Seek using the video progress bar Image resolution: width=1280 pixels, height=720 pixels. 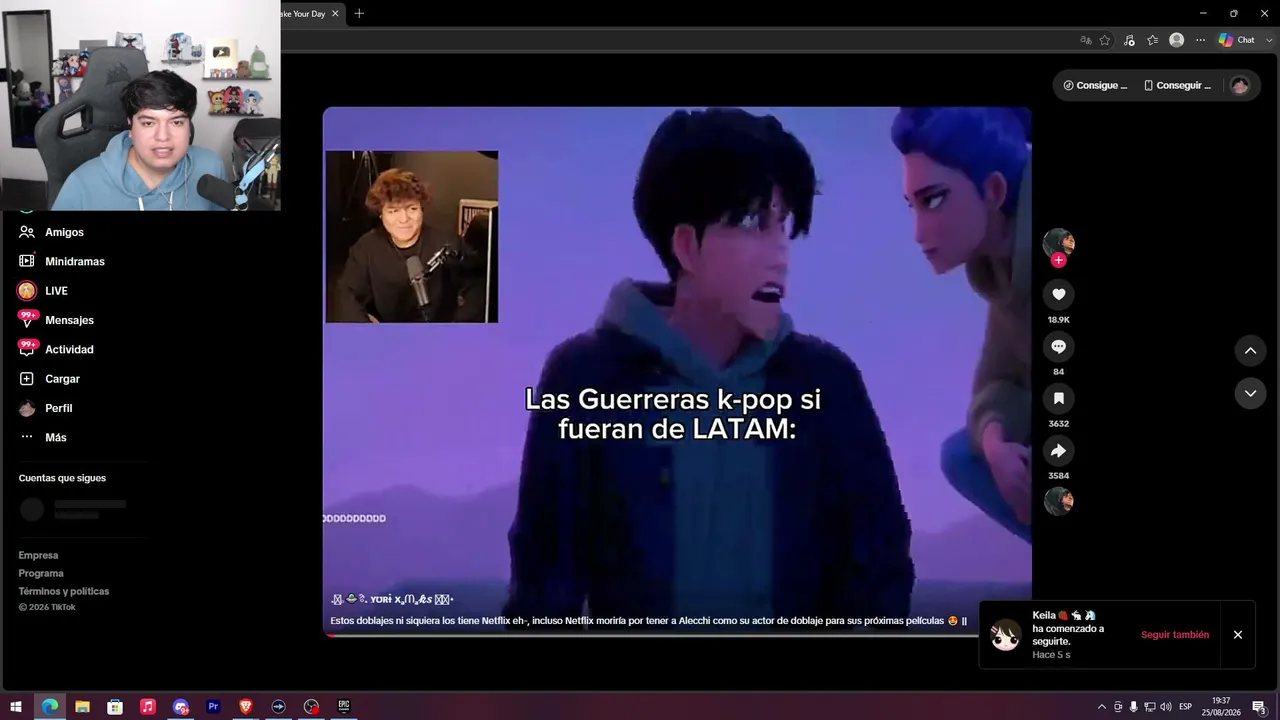coord(677,636)
